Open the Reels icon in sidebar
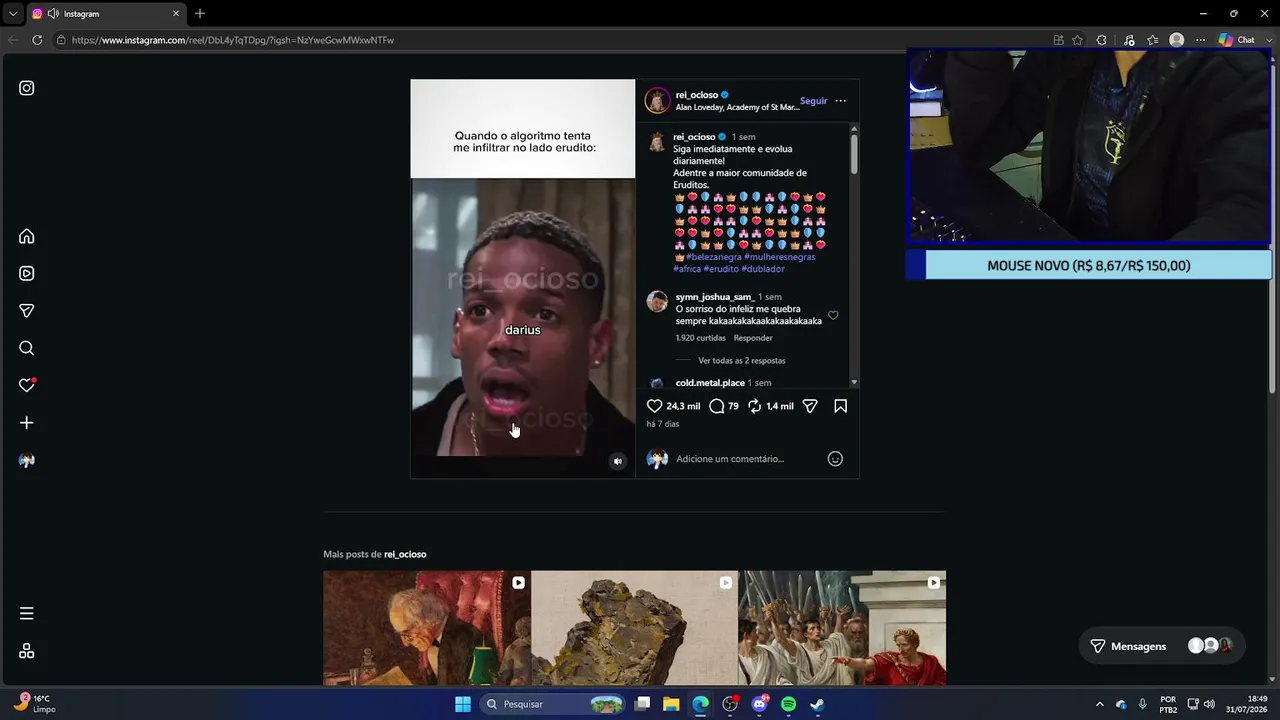1280x720 pixels. 27,273
